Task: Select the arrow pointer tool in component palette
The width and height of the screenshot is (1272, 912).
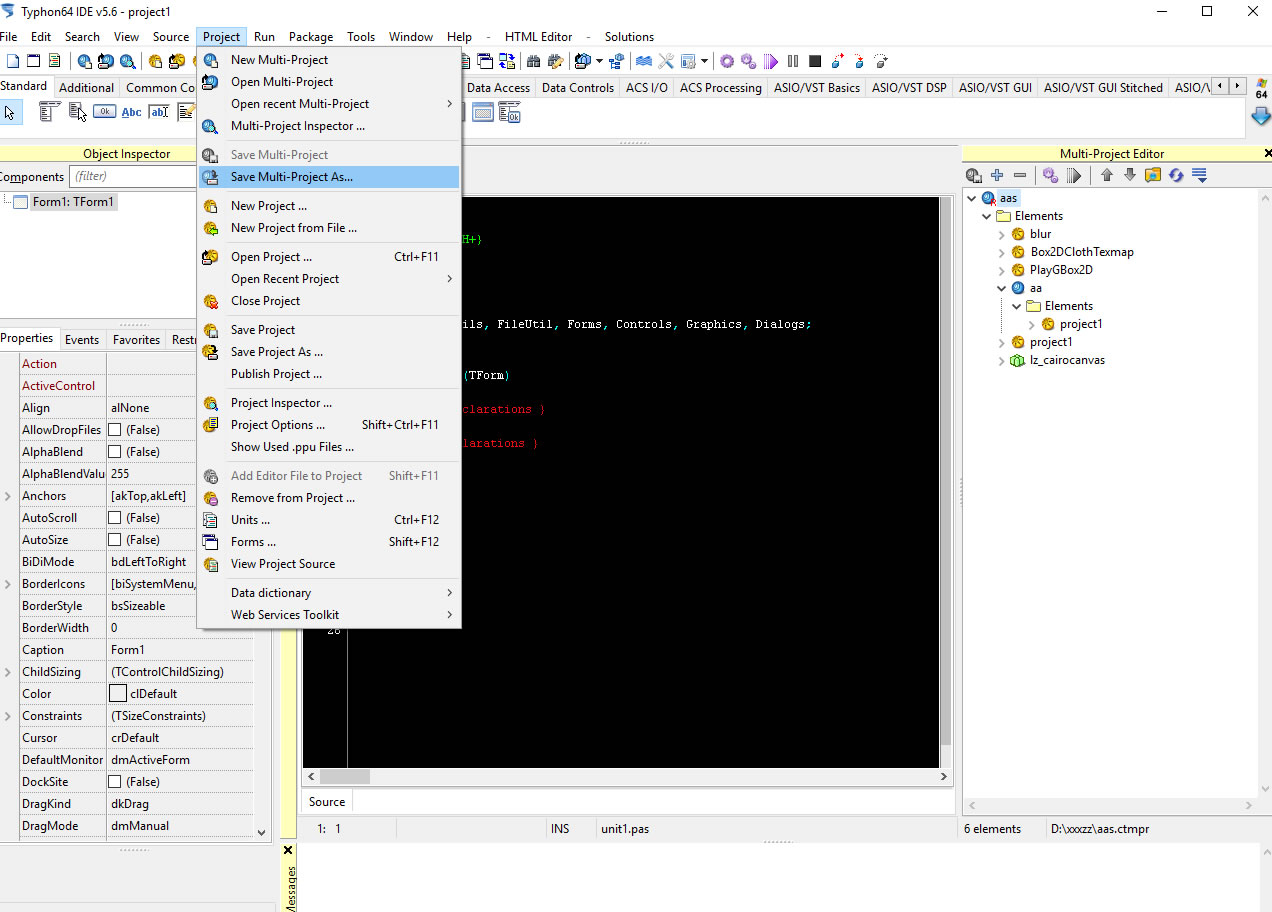Action: coord(11,112)
